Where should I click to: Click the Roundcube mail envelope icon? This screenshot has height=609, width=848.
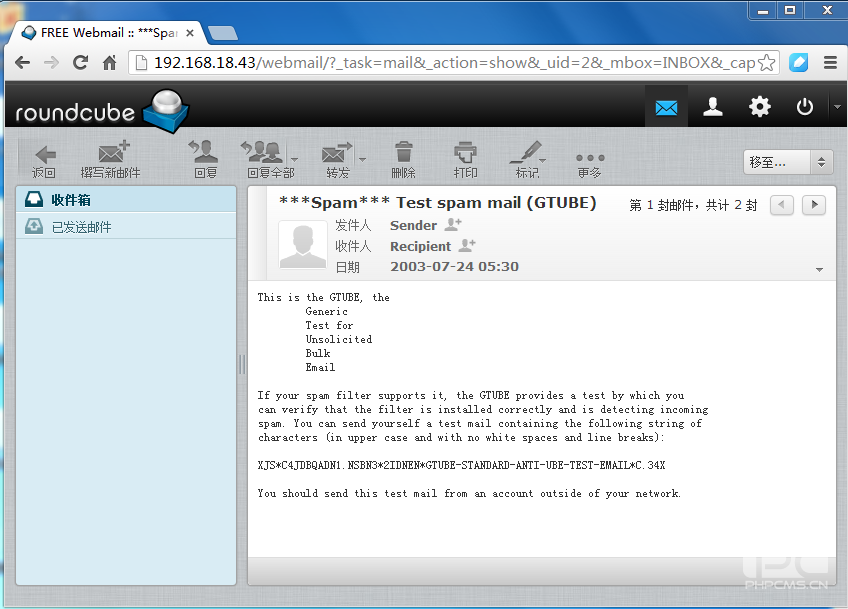click(666, 108)
